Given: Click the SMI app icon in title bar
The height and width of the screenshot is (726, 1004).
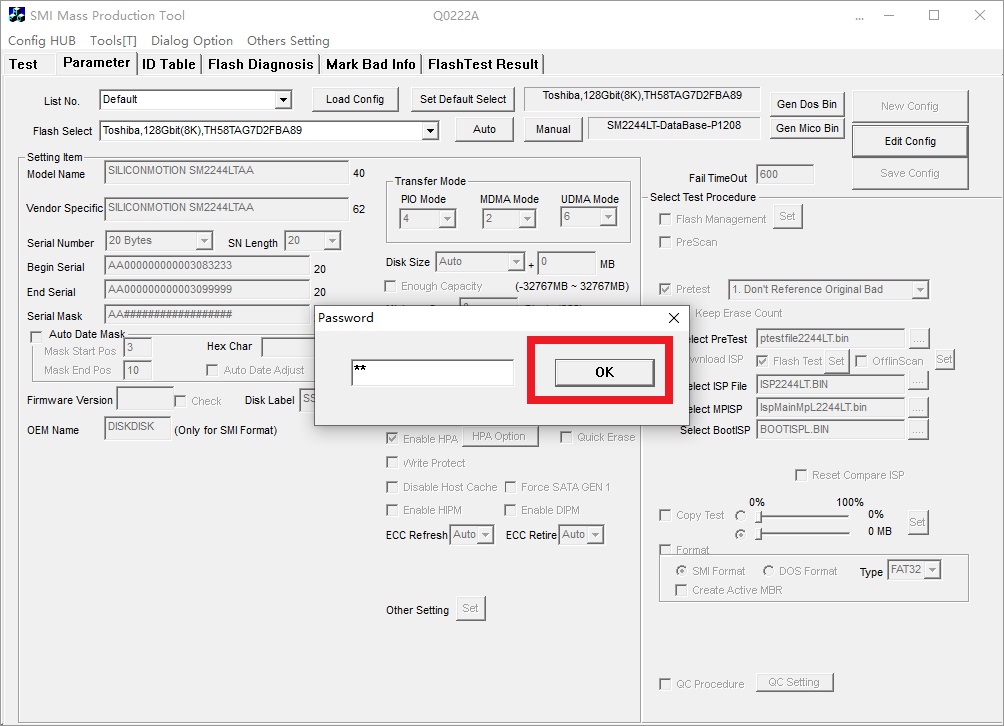Looking at the screenshot, I should point(17,16).
